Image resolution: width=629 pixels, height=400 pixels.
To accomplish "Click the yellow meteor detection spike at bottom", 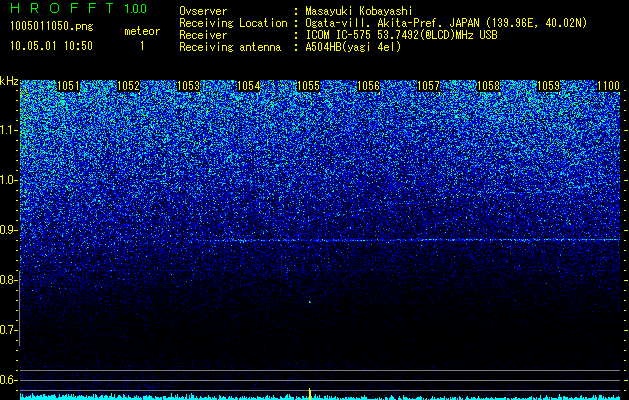I will (310, 394).
